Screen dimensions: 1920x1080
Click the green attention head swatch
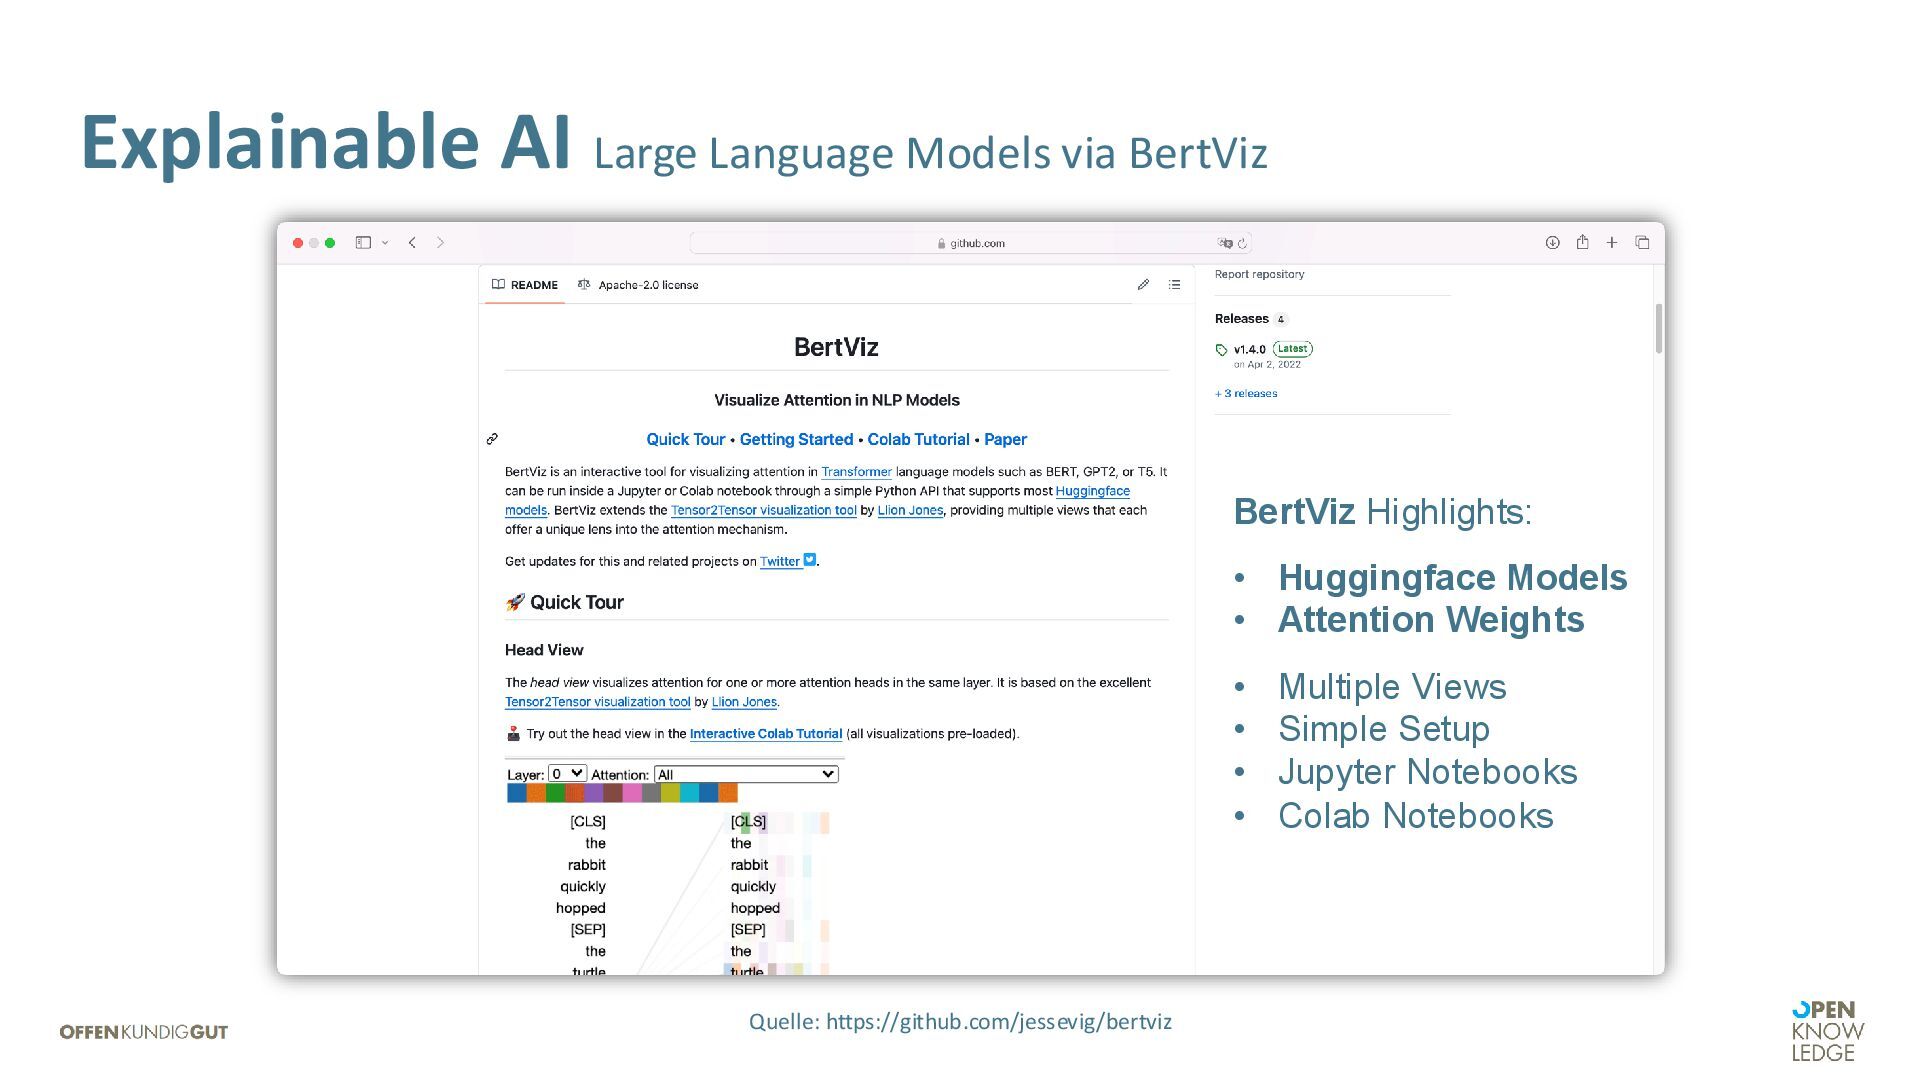(555, 794)
